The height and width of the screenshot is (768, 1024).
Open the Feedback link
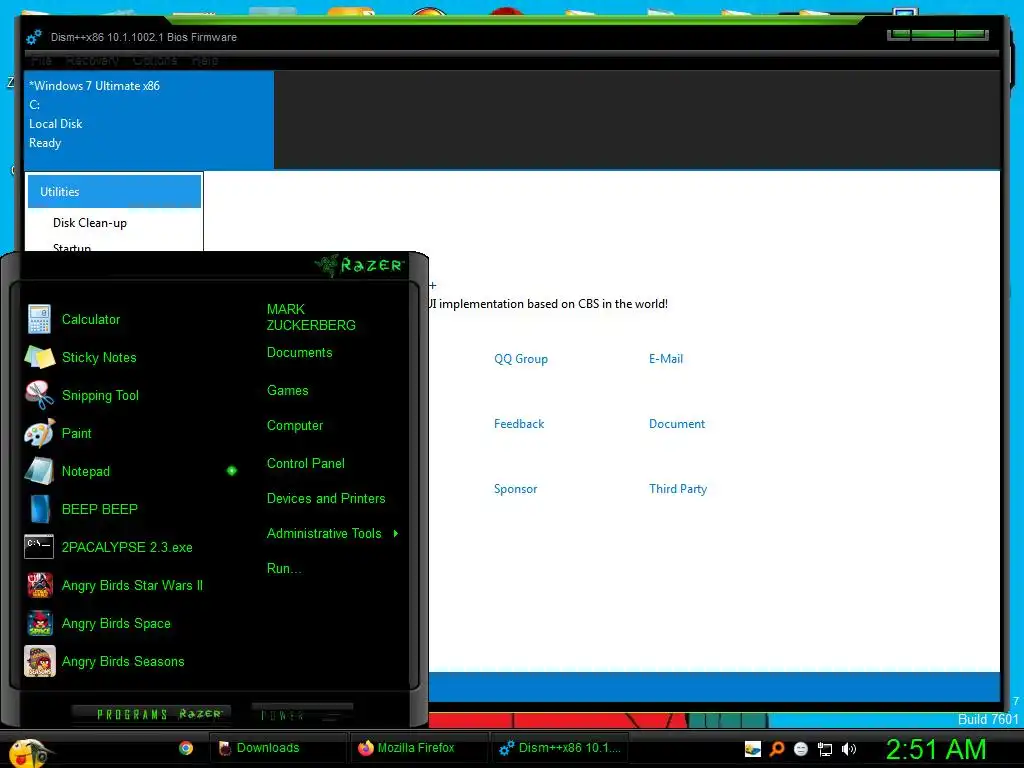click(x=519, y=424)
